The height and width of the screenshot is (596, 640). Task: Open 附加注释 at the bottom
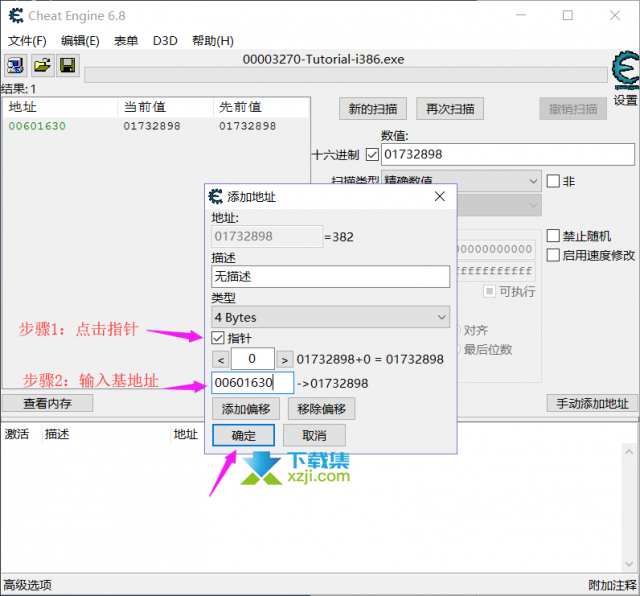click(612, 585)
